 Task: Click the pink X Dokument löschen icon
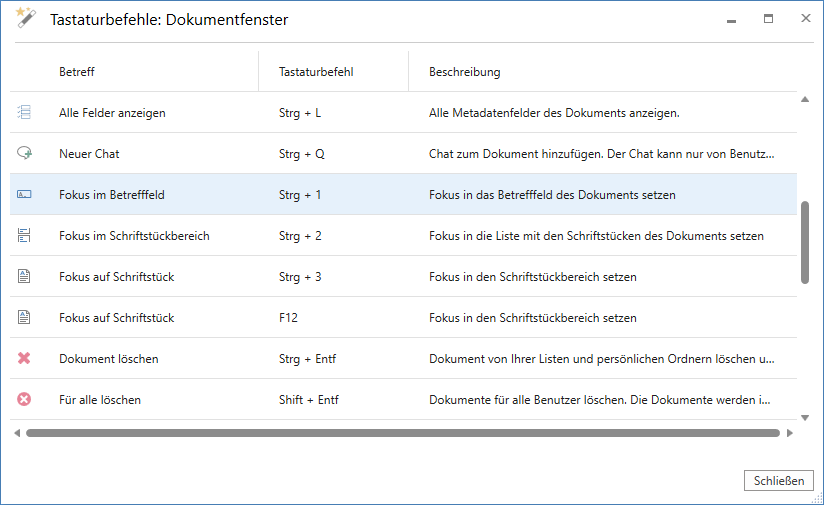point(24,359)
